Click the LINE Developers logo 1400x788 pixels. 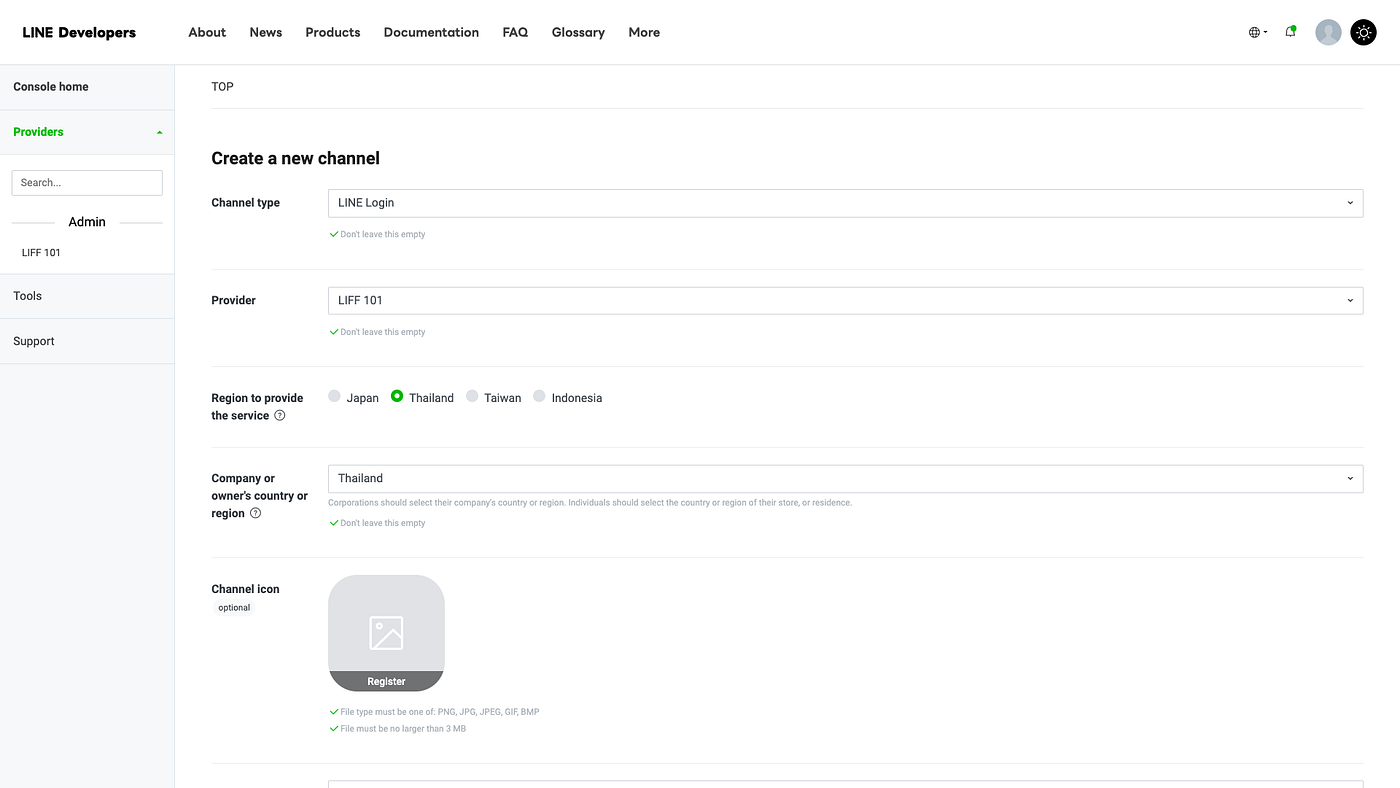click(79, 32)
